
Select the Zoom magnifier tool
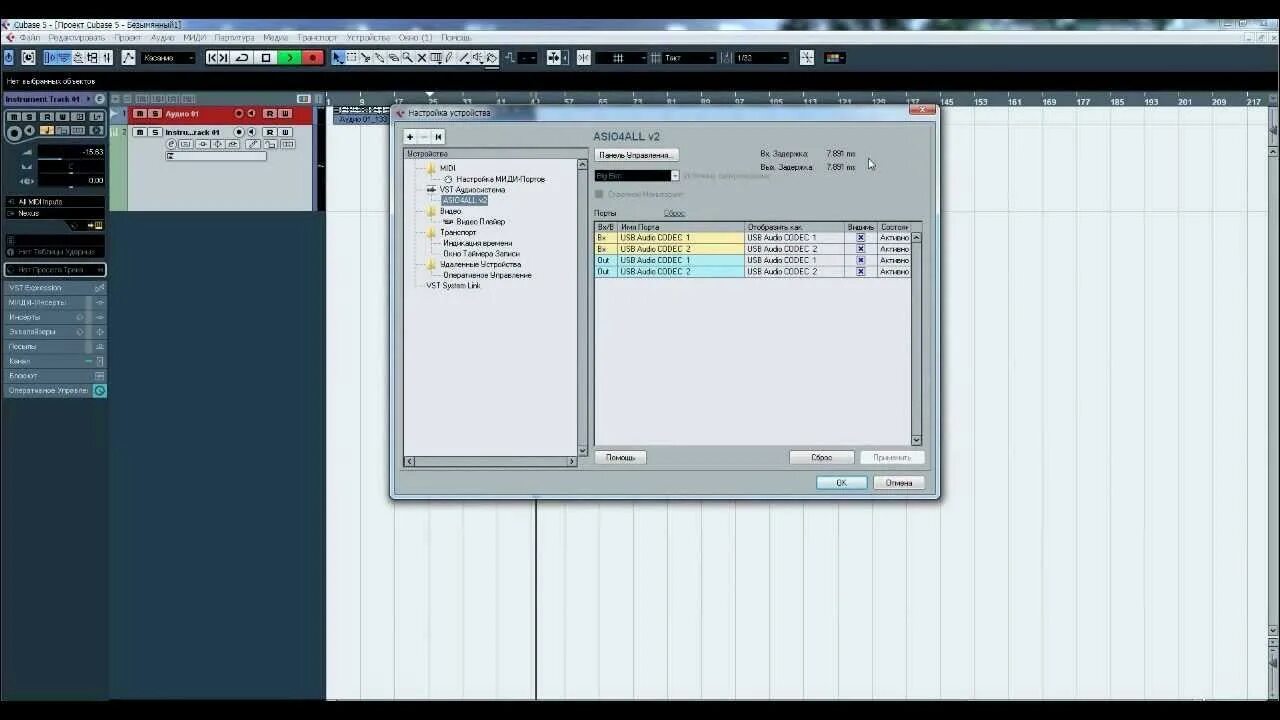click(408, 58)
